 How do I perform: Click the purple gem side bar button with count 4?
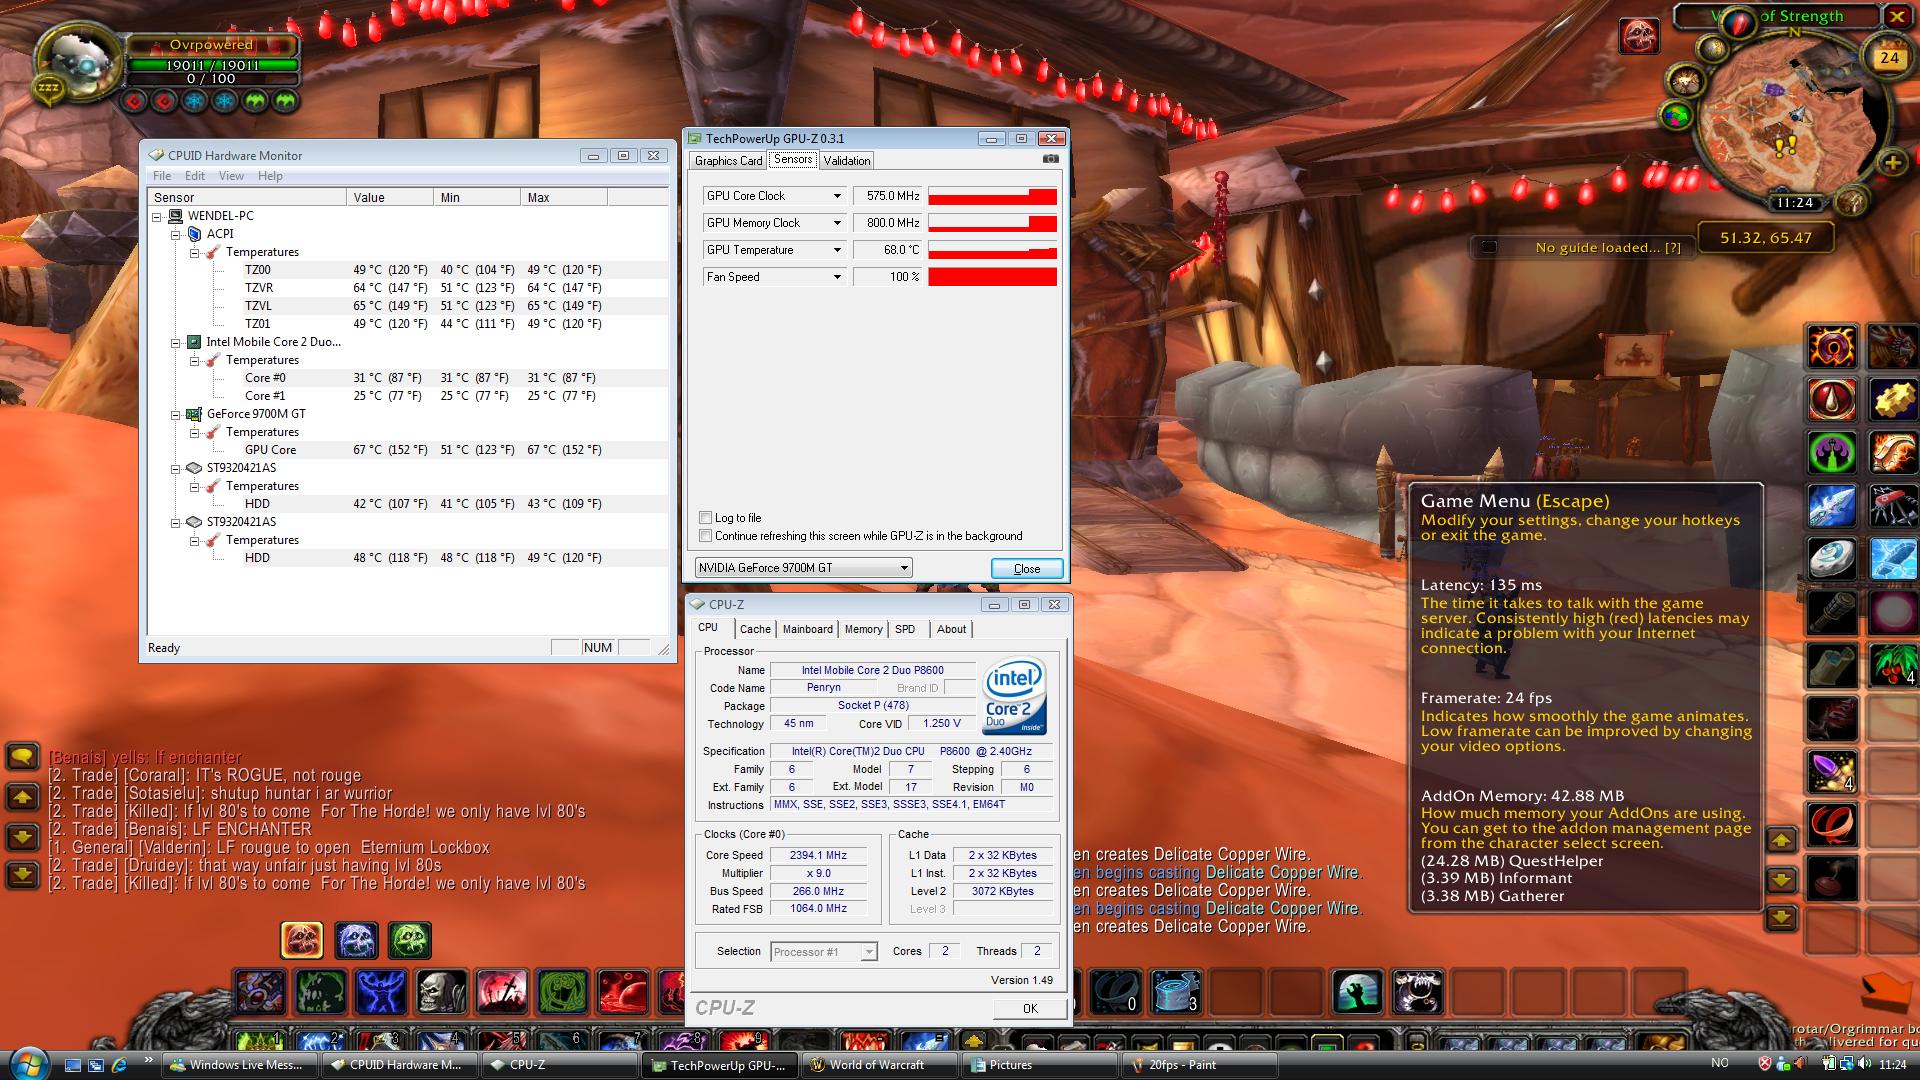[1833, 772]
